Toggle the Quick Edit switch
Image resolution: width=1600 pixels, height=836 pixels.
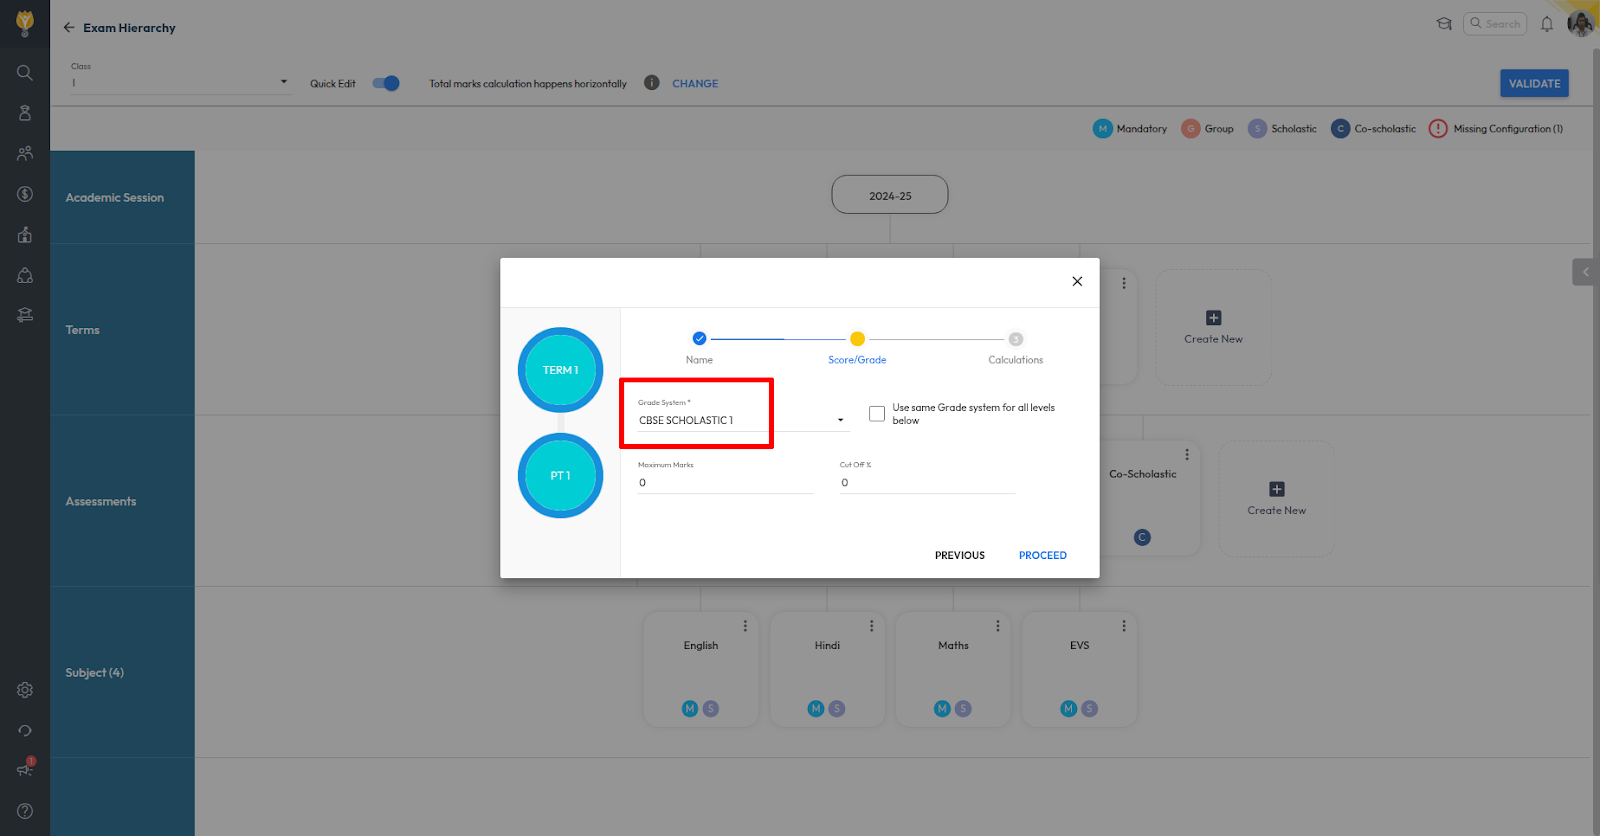(x=386, y=83)
